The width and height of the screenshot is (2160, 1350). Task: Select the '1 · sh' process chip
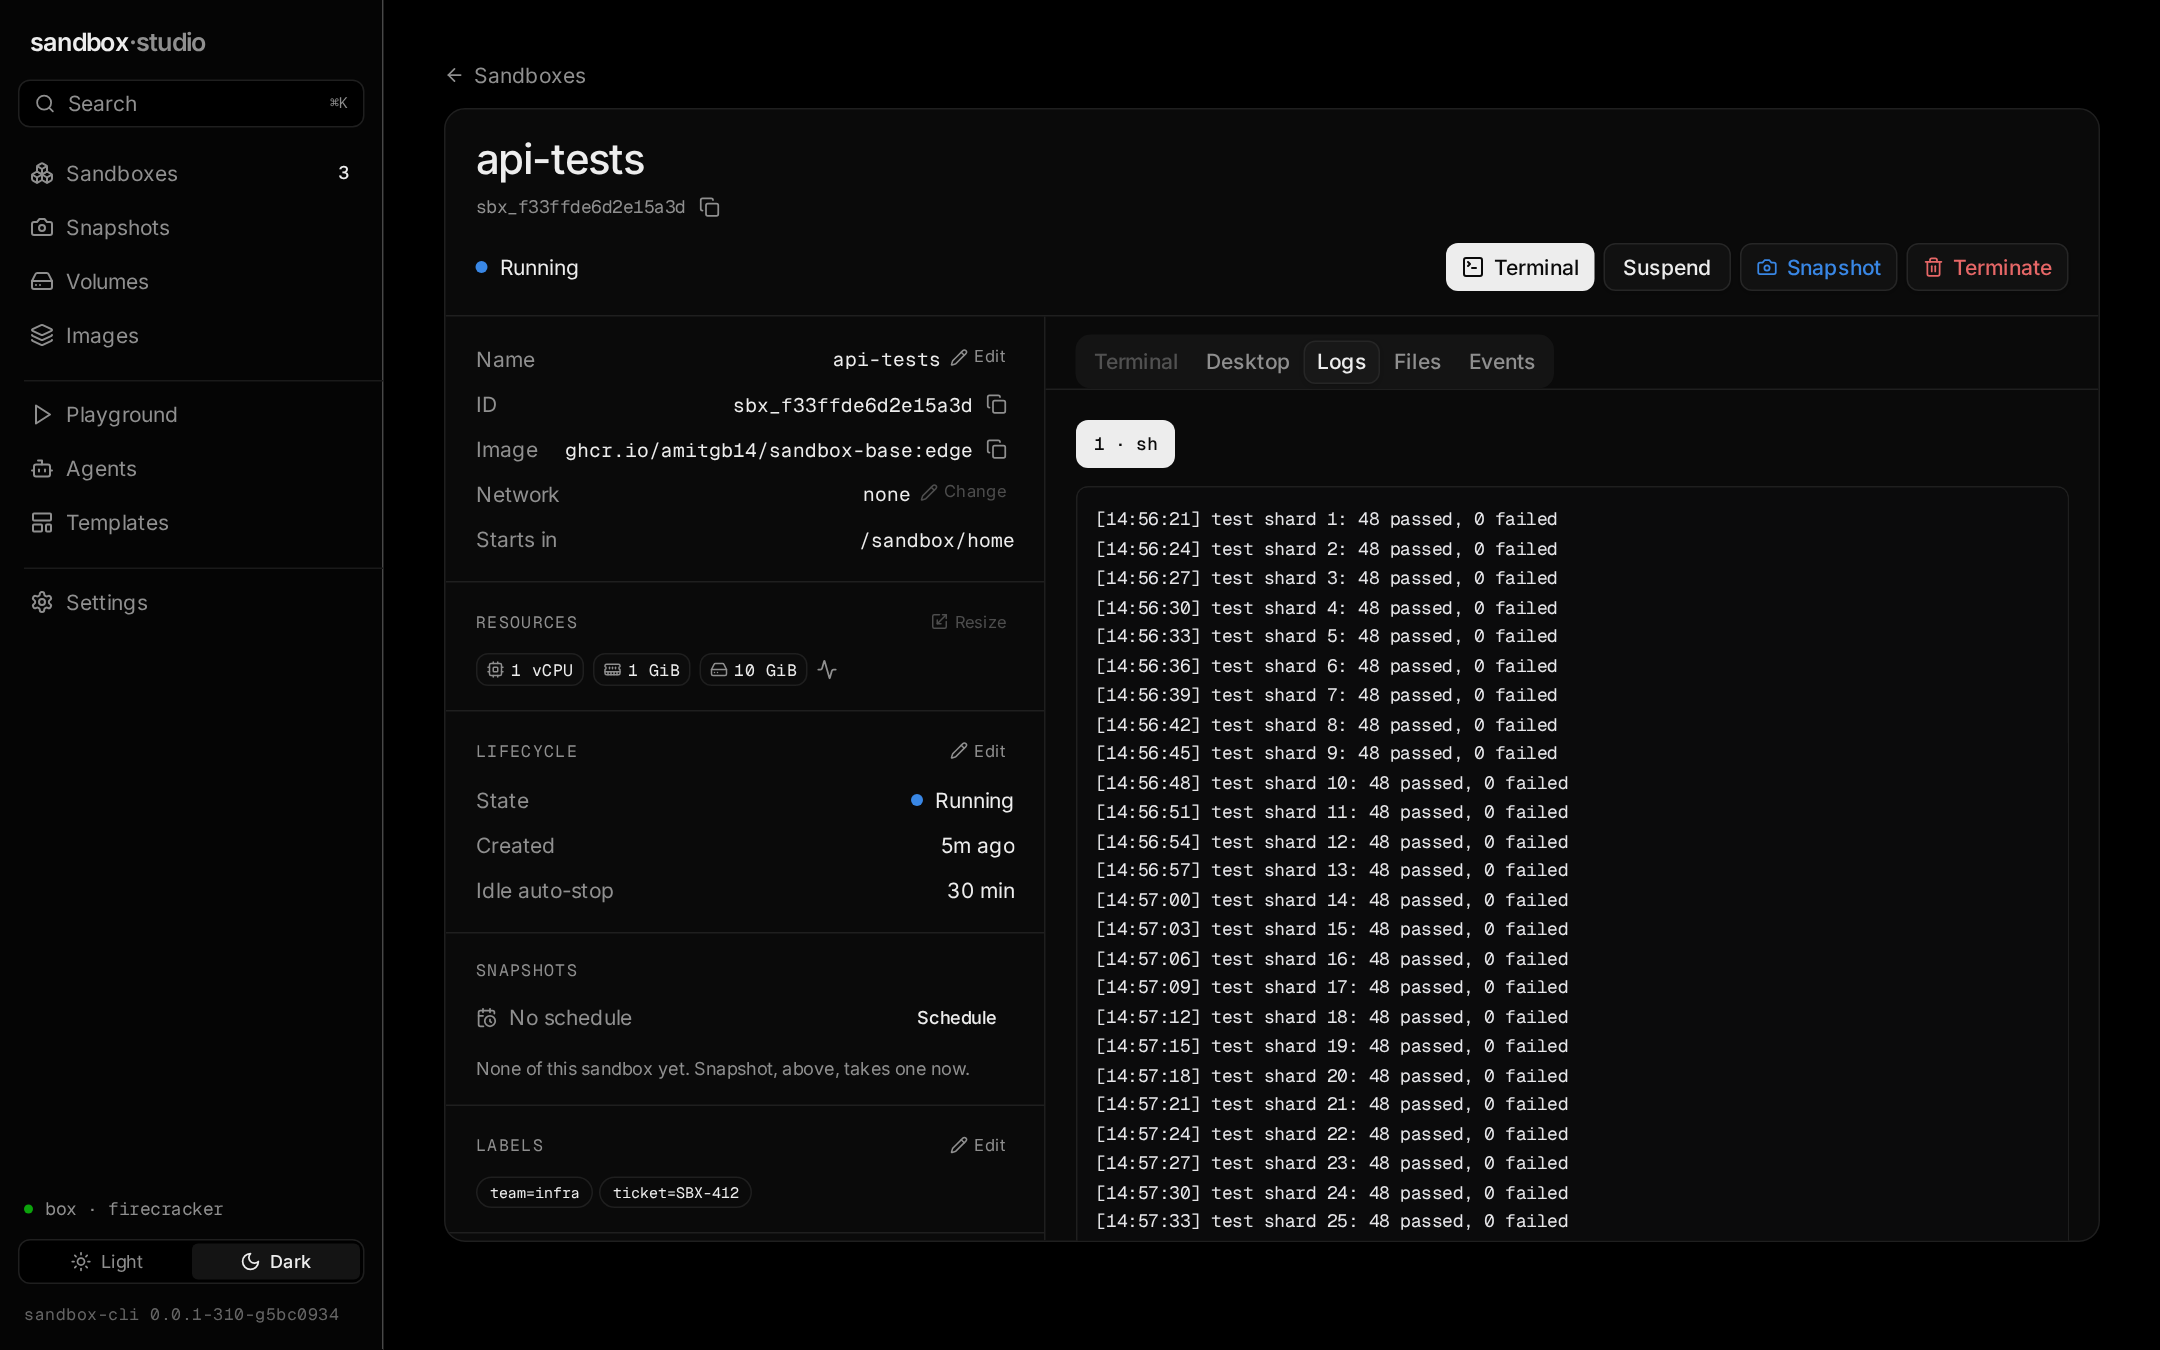click(1125, 444)
